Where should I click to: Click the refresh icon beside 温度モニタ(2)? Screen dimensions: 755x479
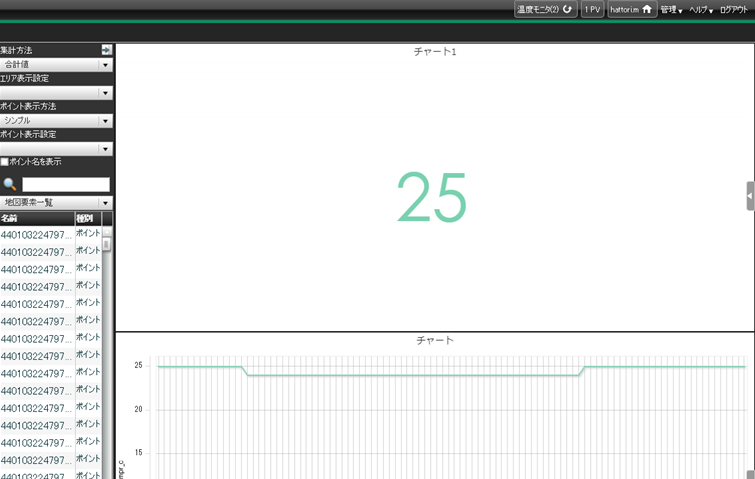tap(567, 9)
